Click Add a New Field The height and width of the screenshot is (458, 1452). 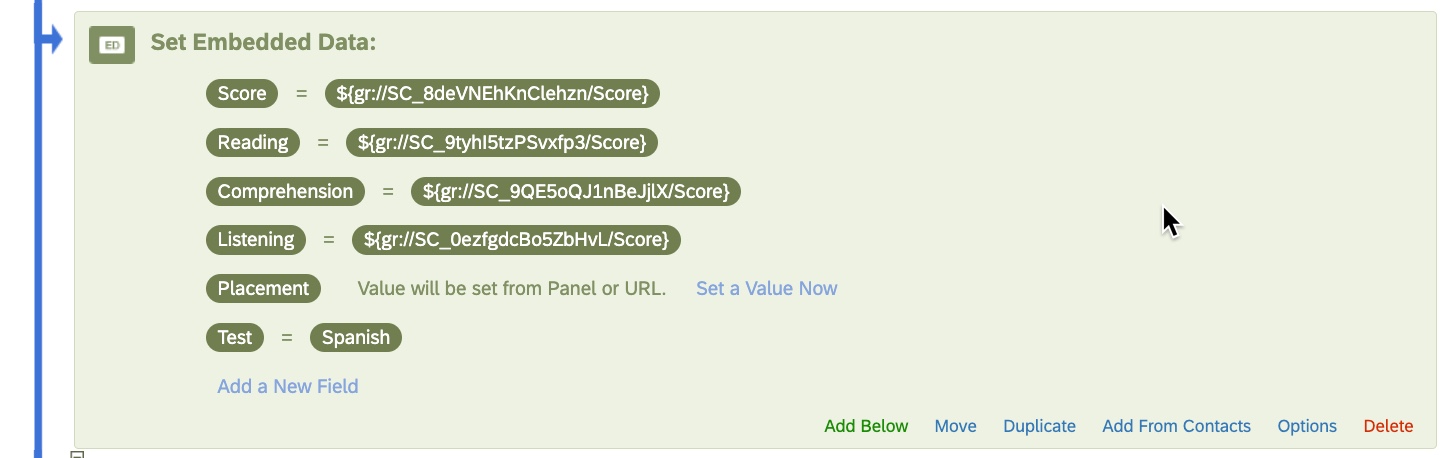[288, 387]
